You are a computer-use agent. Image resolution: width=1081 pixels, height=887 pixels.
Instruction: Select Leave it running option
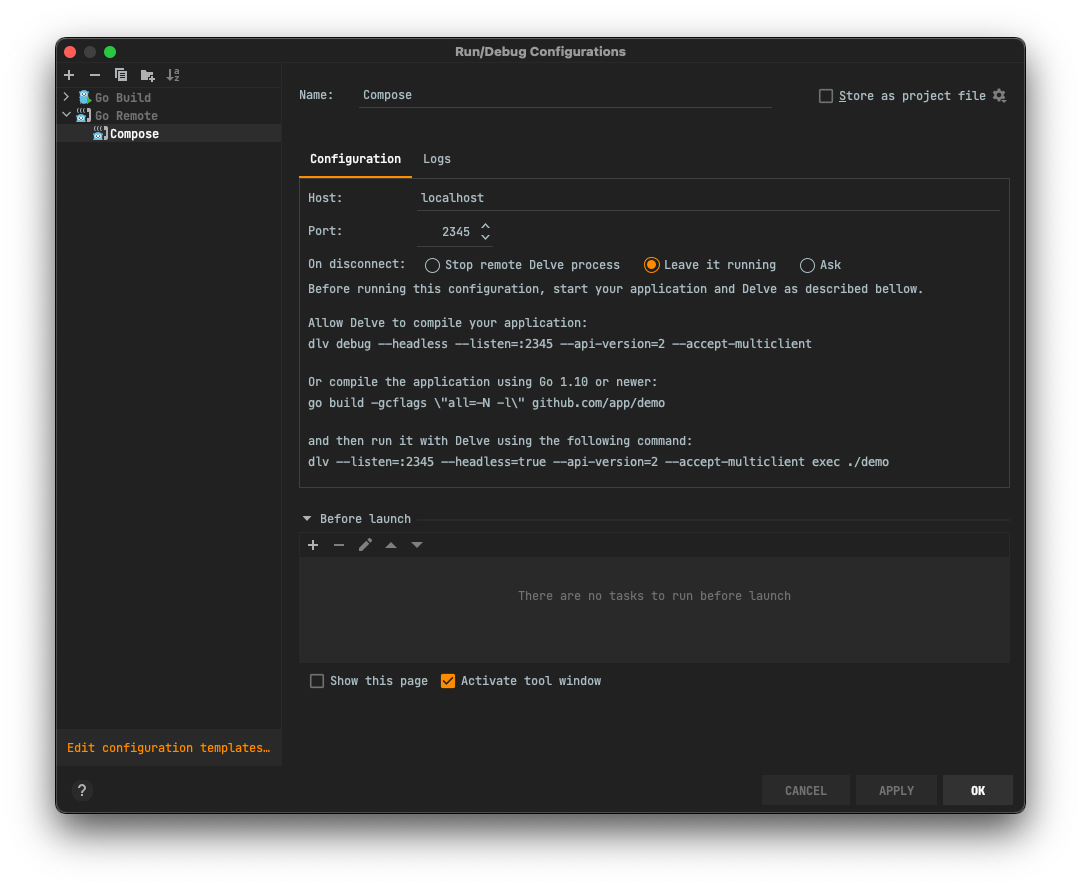pyautogui.click(x=651, y=265)
